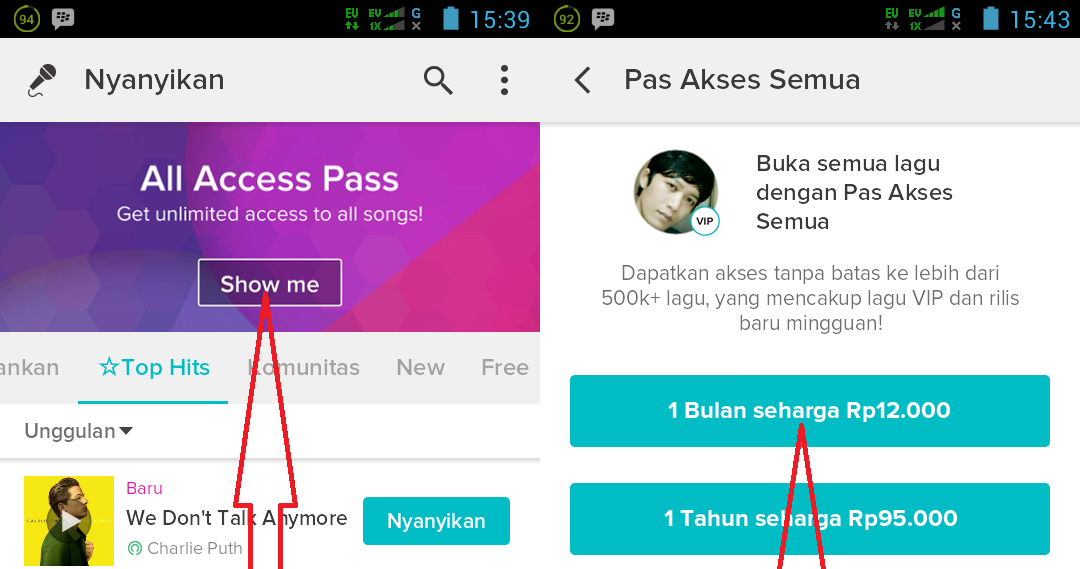Tap the microphone icon beside Nyanyikan
Viewport: 1084px width, 569px height.
coord(42,80)
